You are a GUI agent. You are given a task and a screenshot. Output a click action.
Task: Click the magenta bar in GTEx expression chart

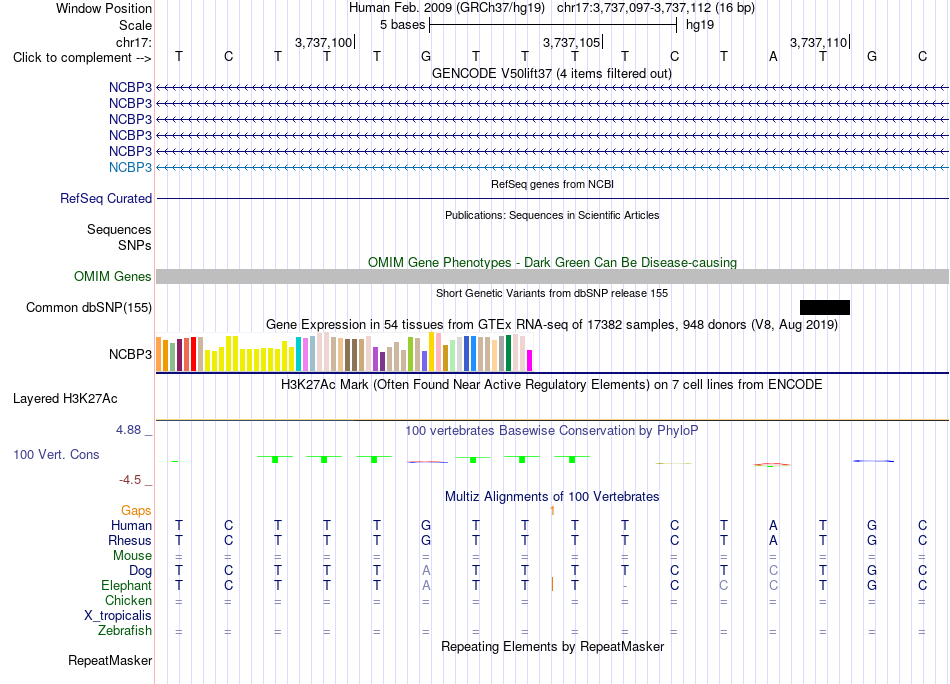[530, 360]
